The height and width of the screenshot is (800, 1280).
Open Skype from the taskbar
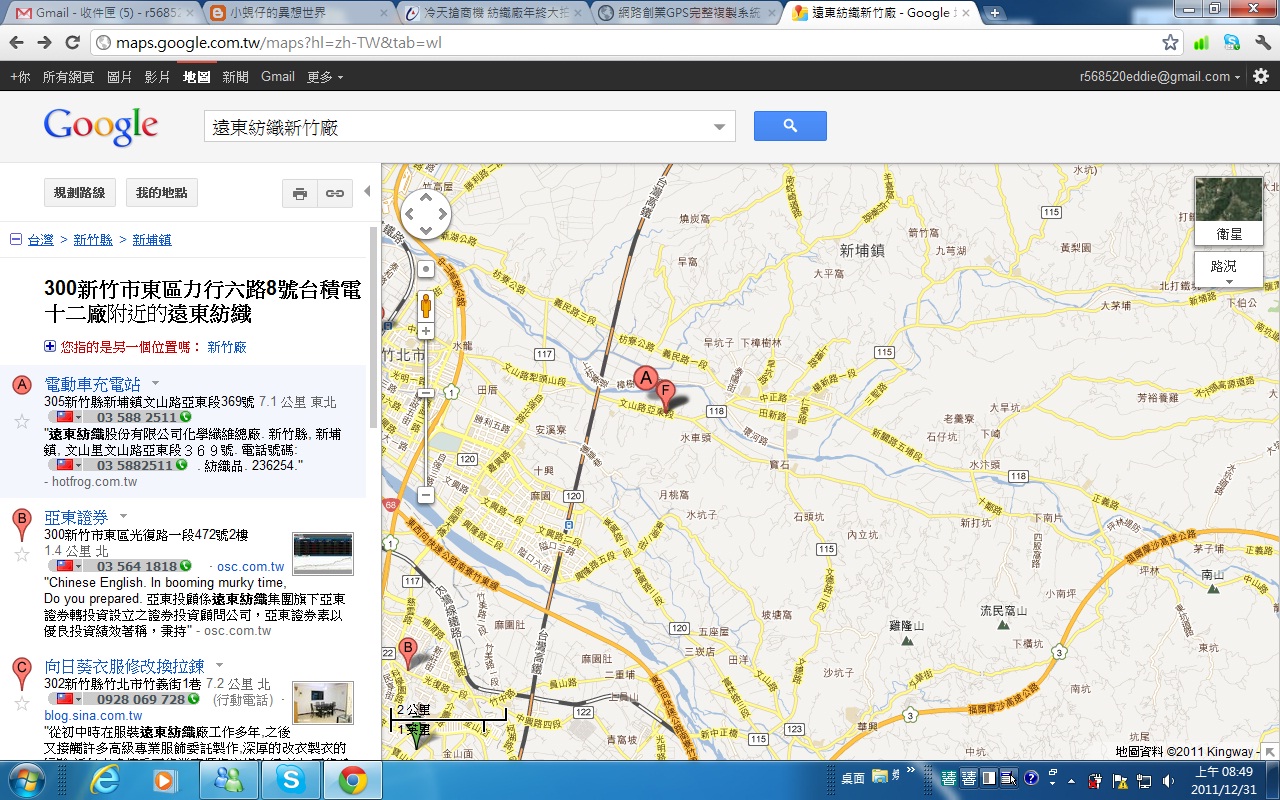click(x=291, y=780)
